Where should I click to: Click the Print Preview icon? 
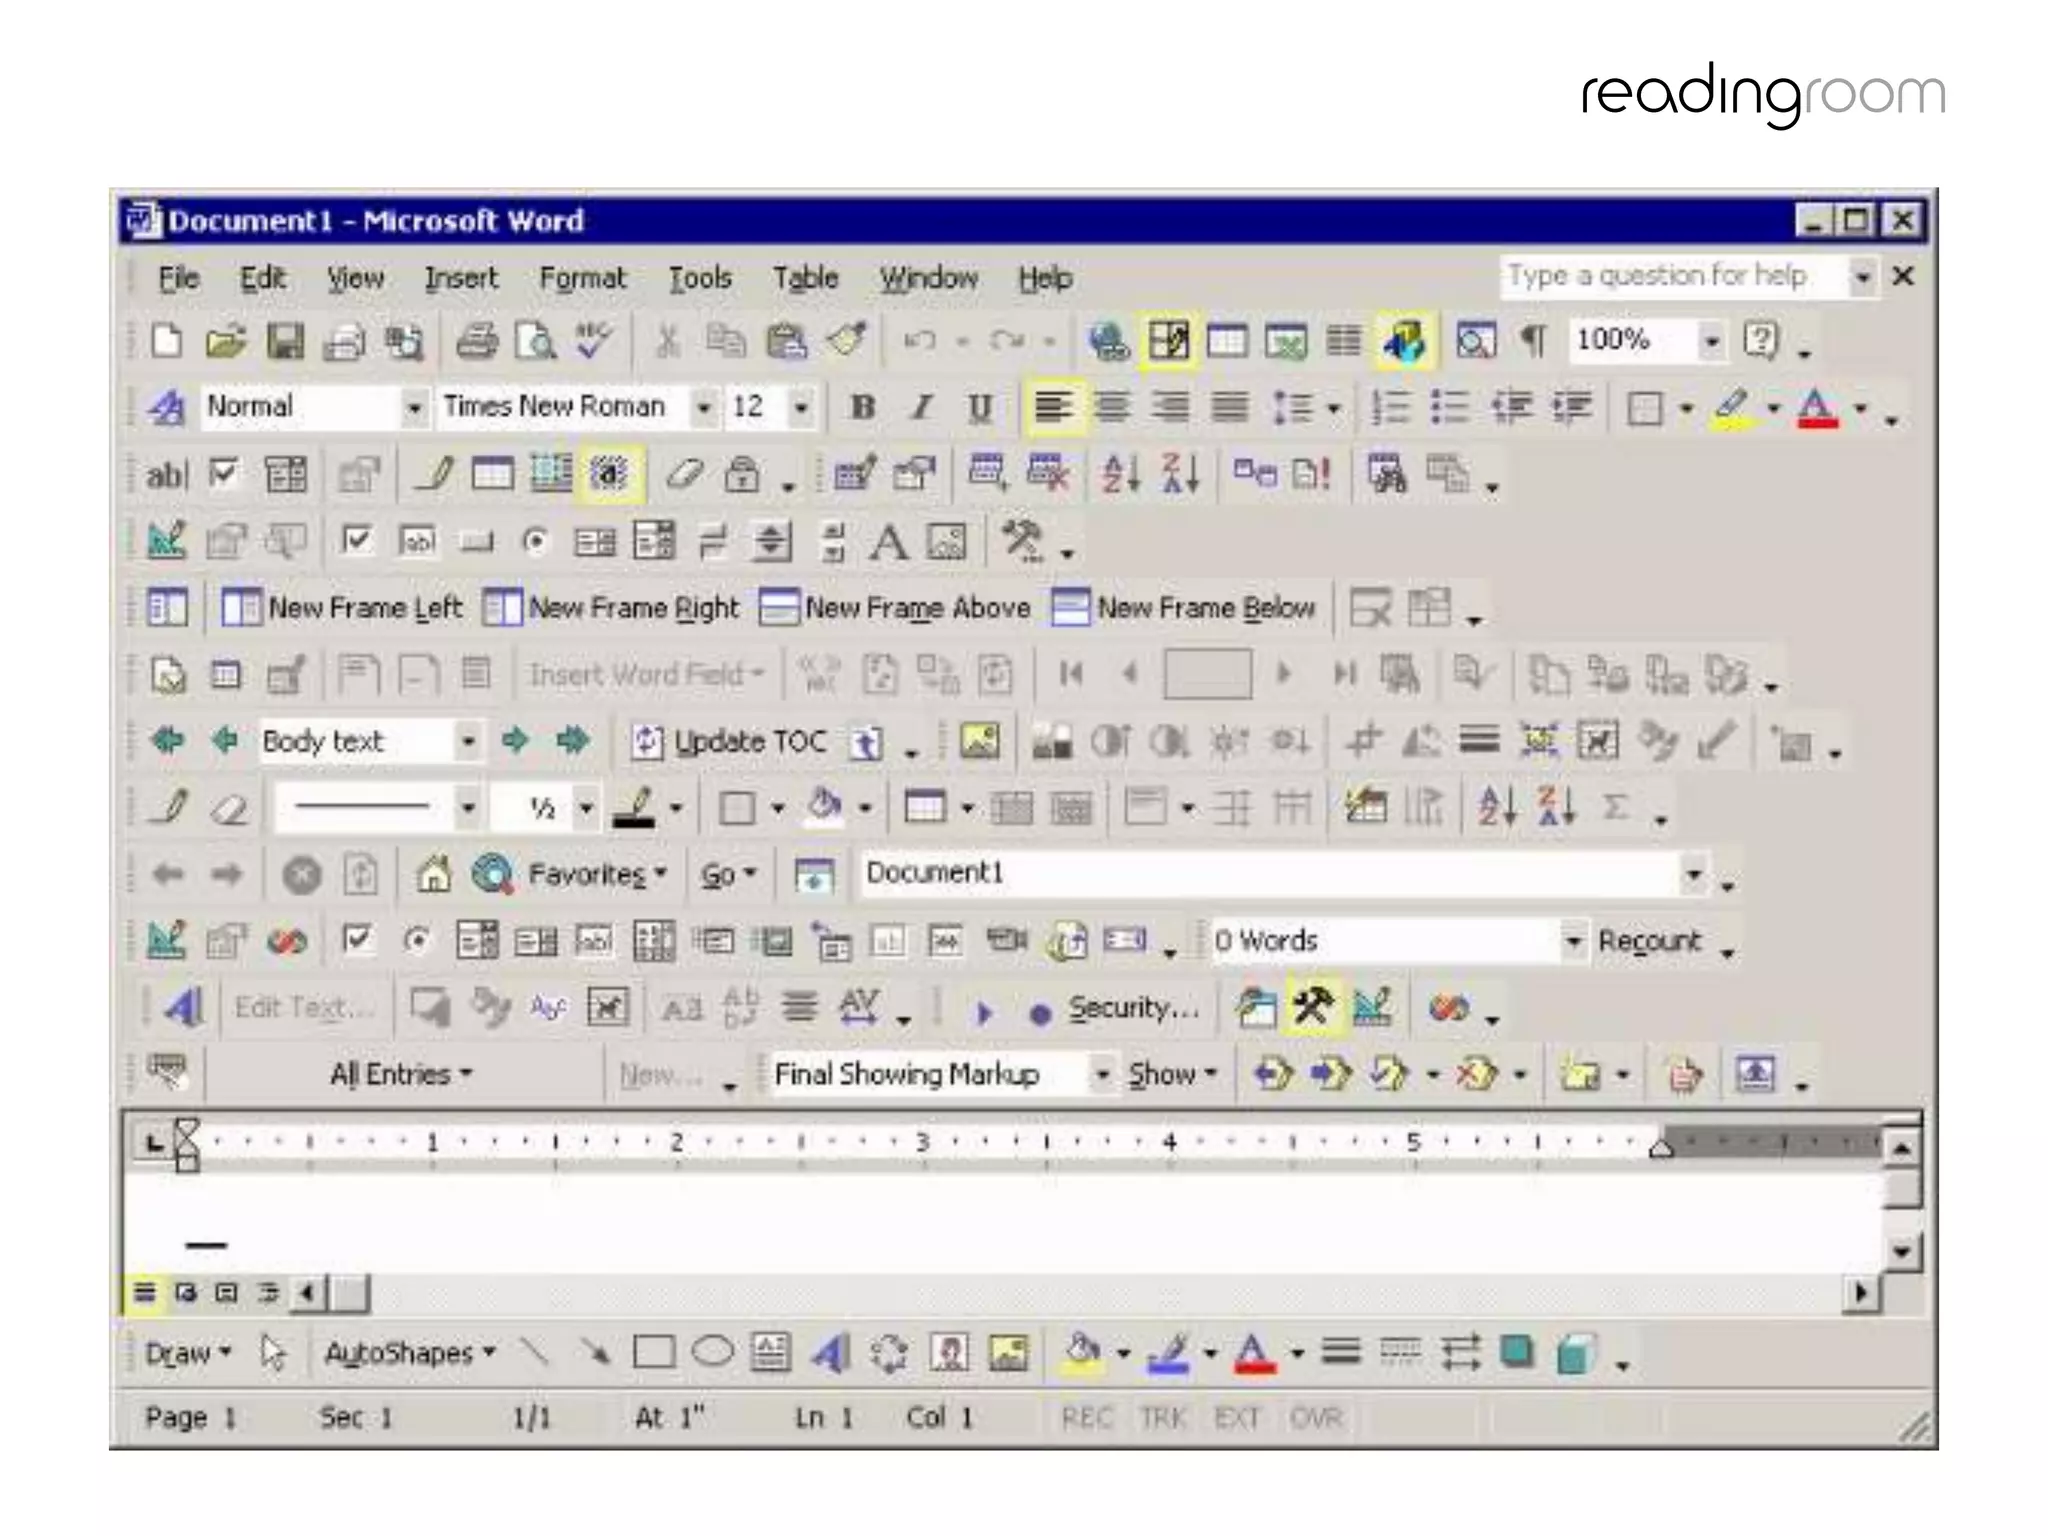[536, 341]
